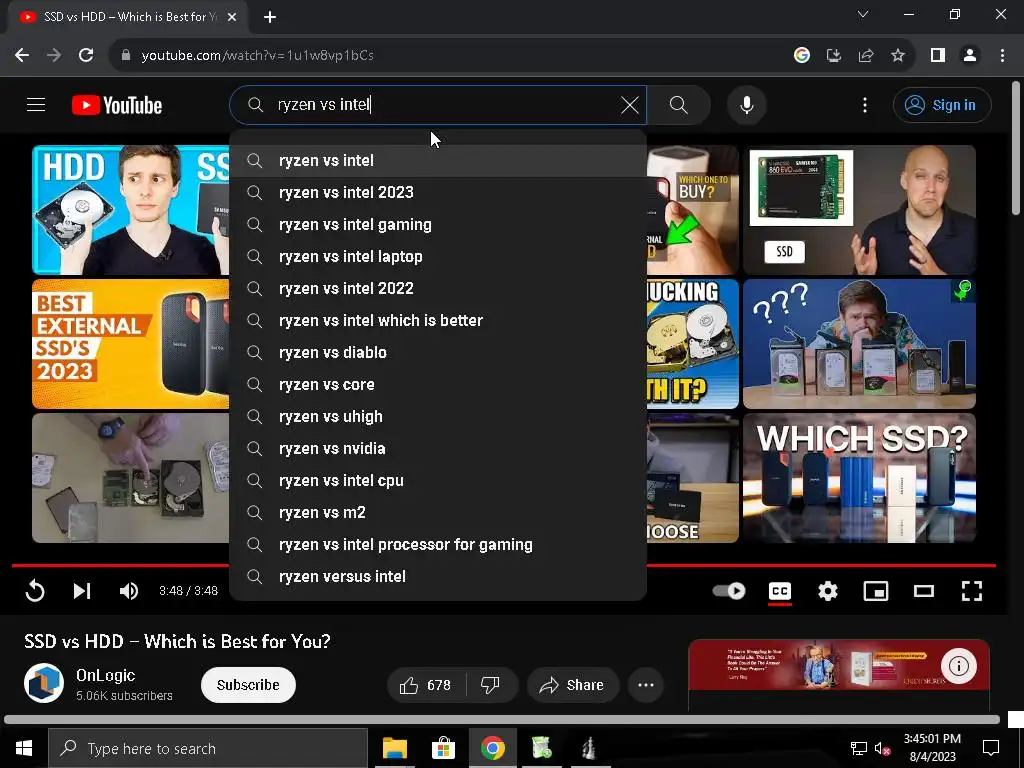The image size is (1024, 768).
Task: Open the Windows Start menu
Action: click(24, 748)
